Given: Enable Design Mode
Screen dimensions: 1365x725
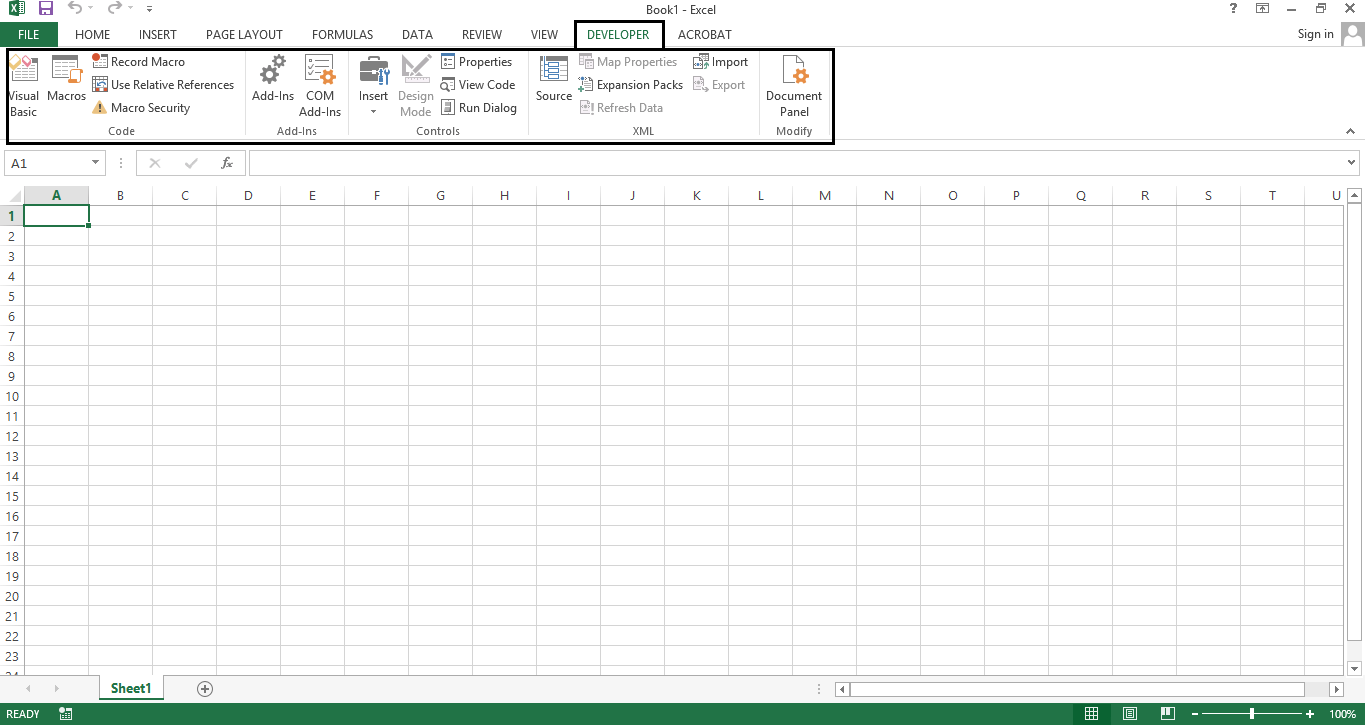Looking at the screenshot, I should coord(415,85).
